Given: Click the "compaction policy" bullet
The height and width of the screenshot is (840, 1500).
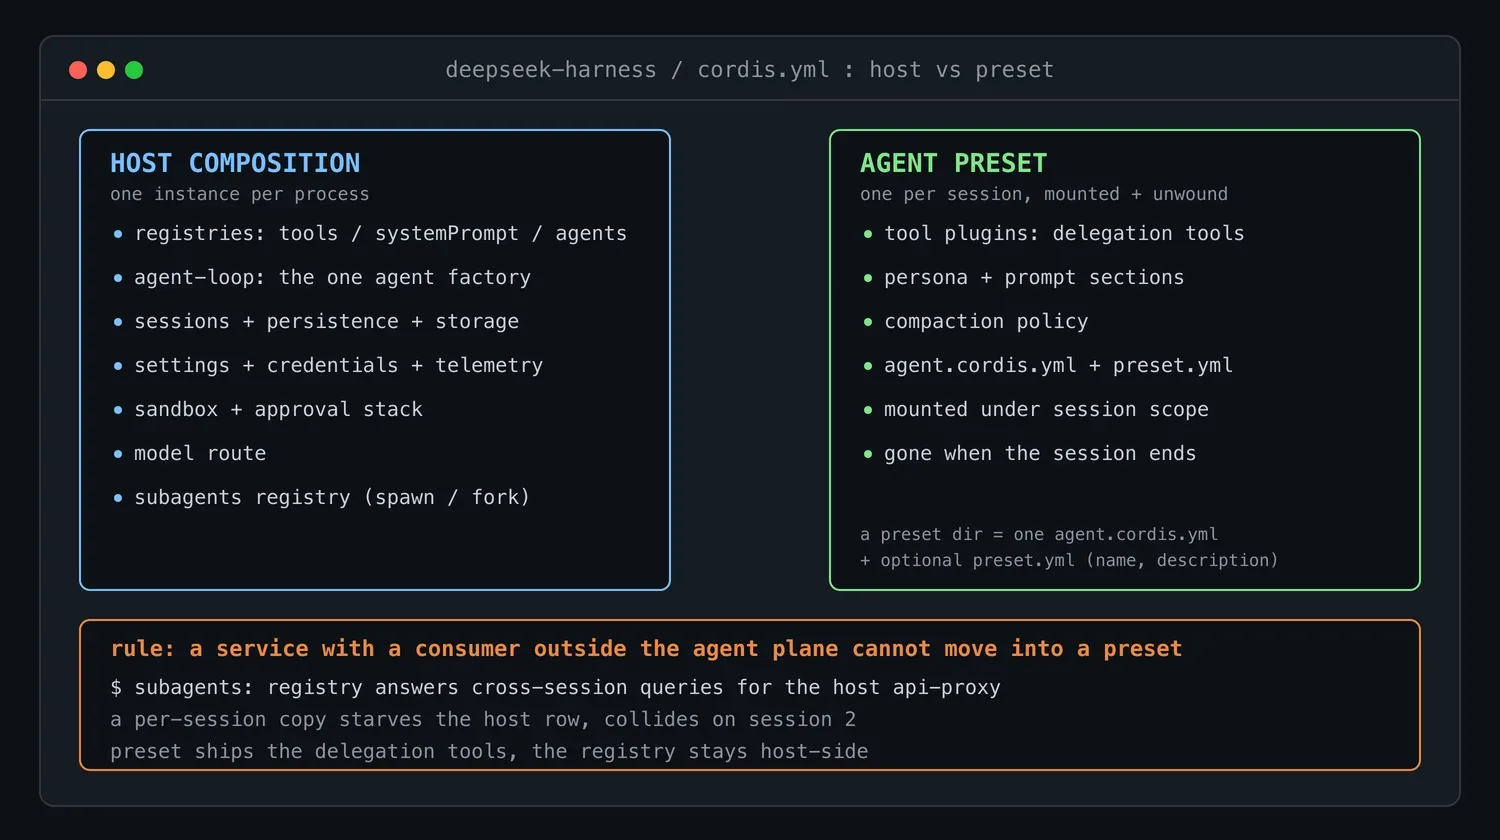Looking at the screenshot, I should 986,322.
